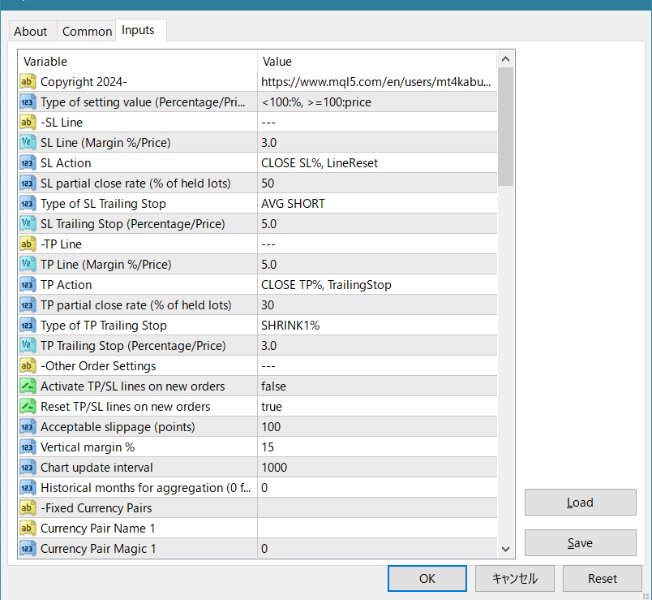Select the 'Reset TP/SL lines on new orders' row label

(125, 407)
